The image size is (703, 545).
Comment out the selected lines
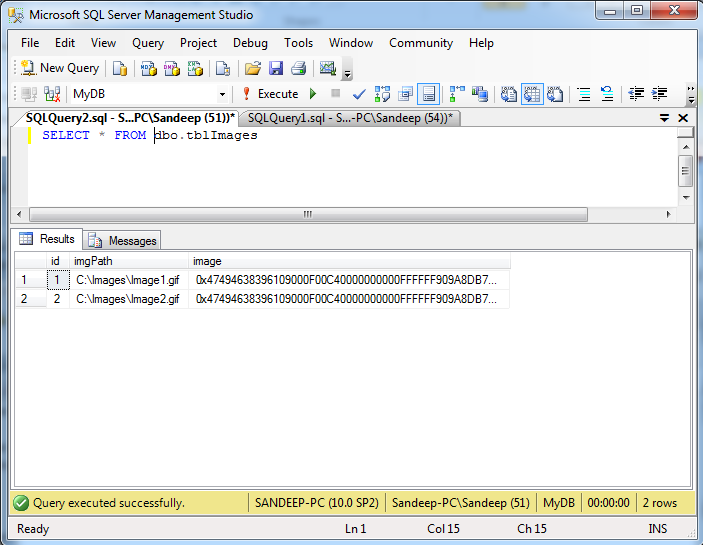click(584, 94)
